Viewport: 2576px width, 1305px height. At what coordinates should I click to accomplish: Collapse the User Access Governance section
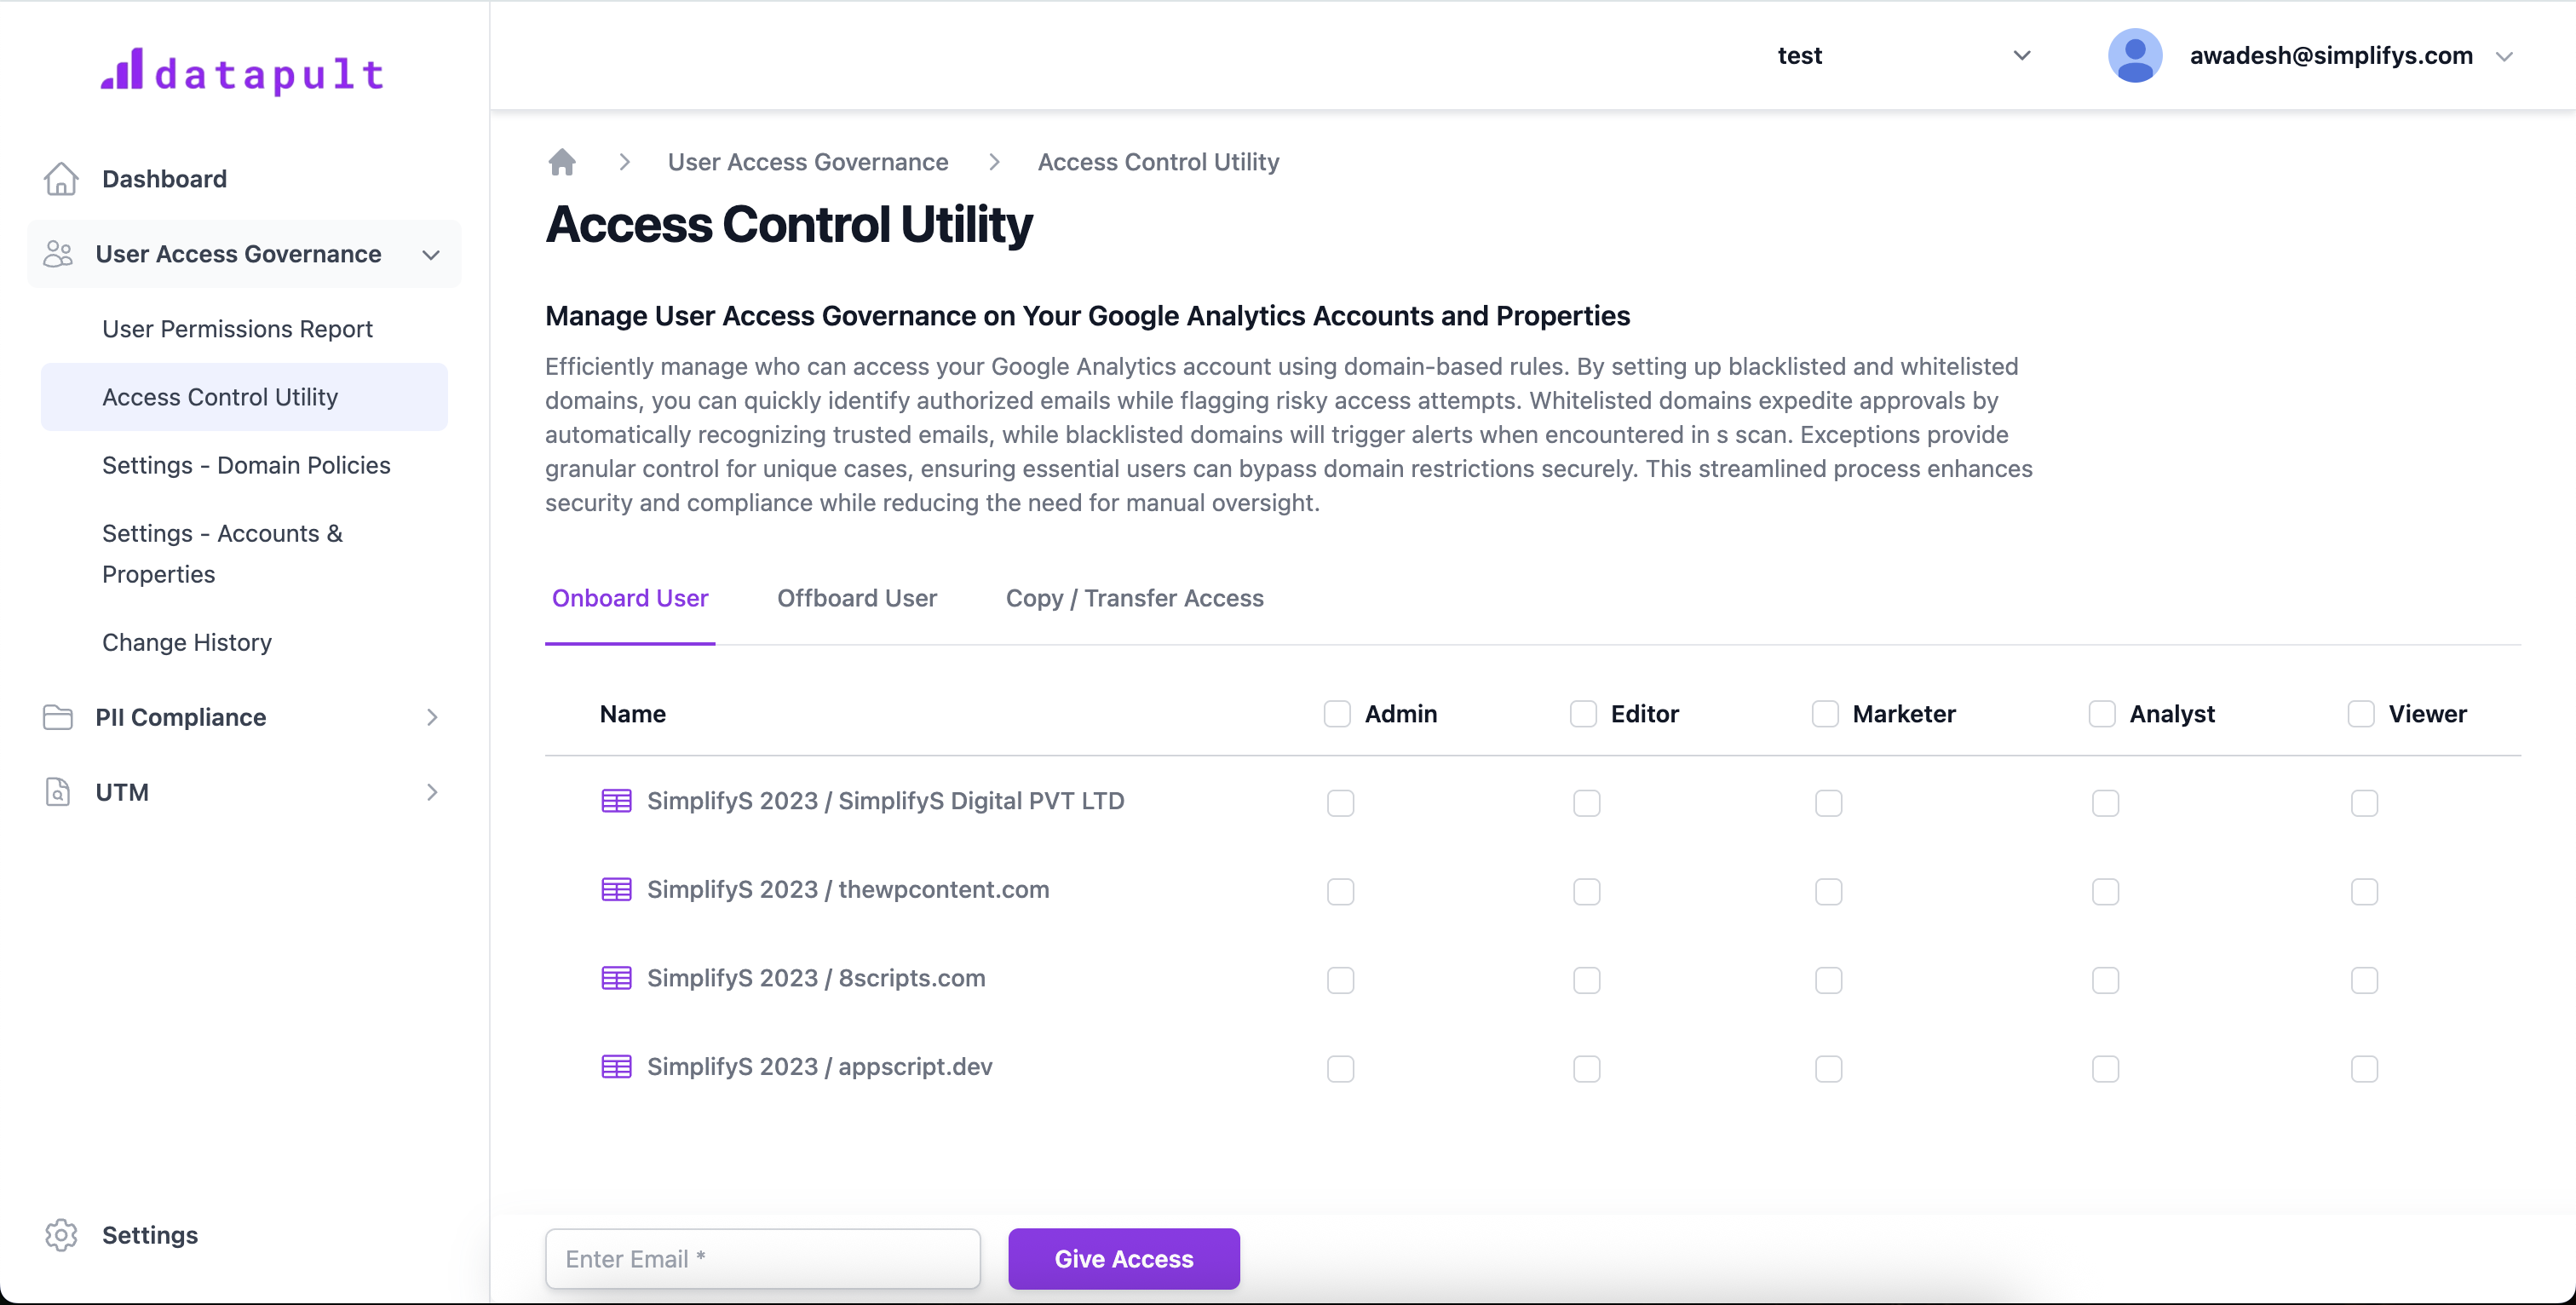[431, 254]
